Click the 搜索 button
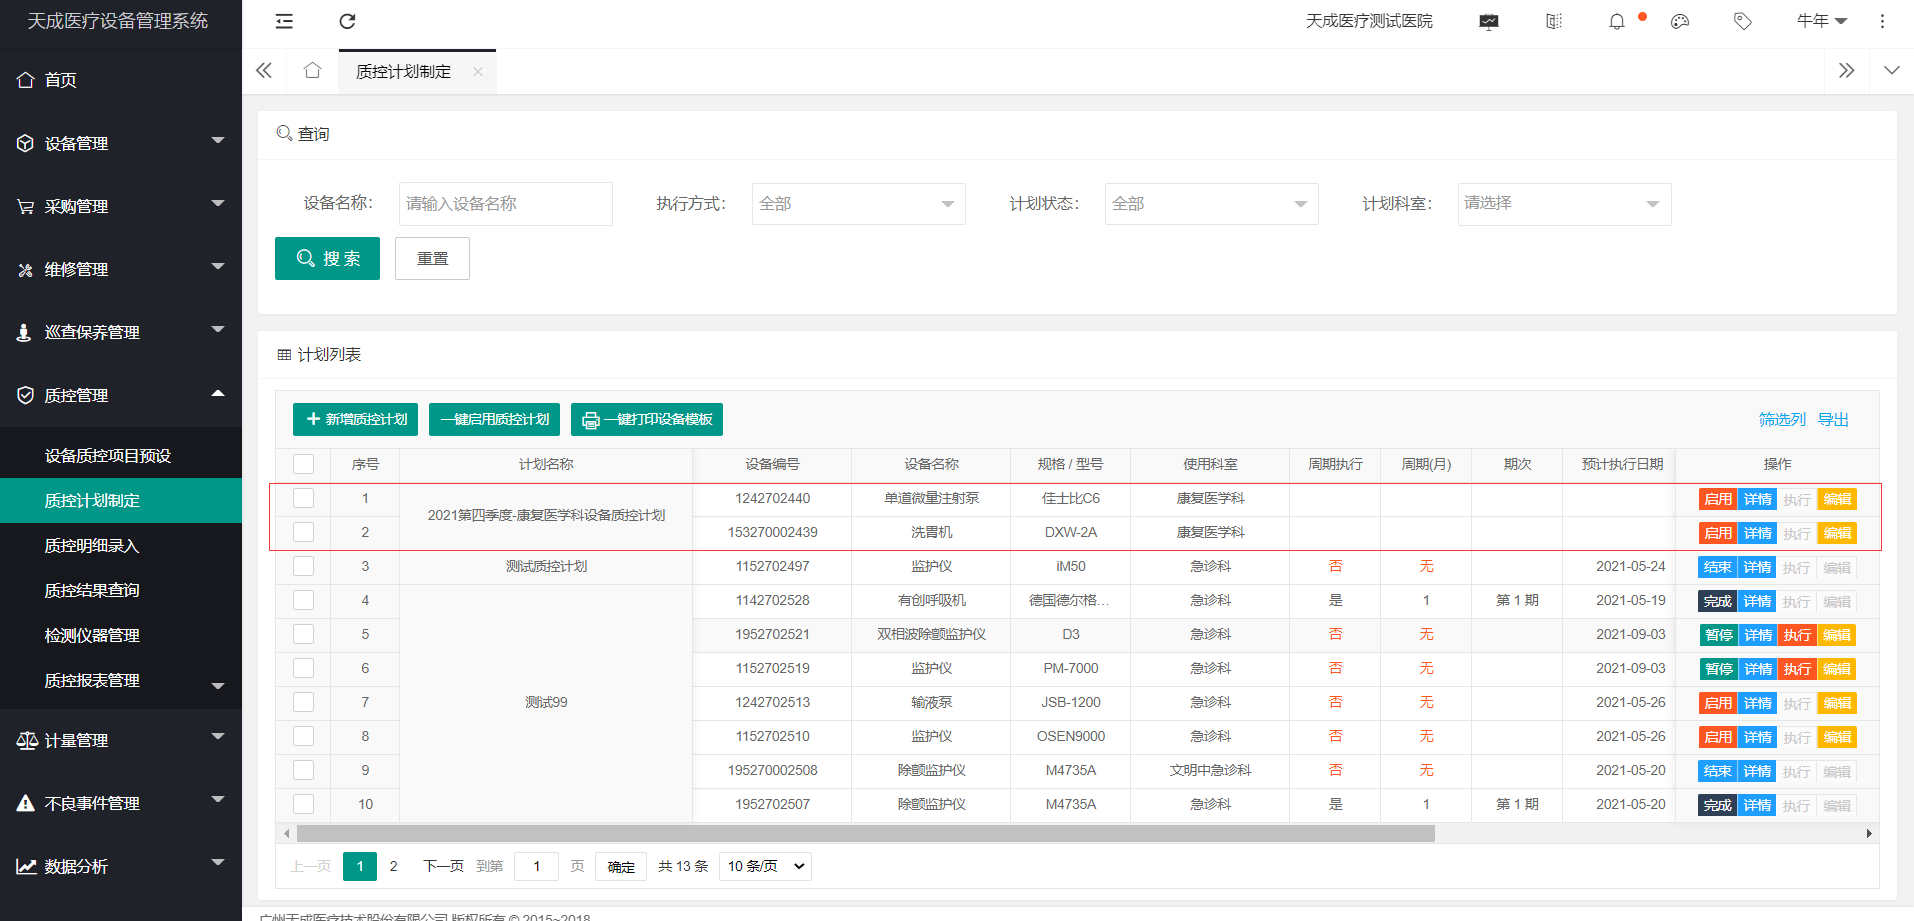Viewport: 1914px width, 921px height. click(327, 258)
